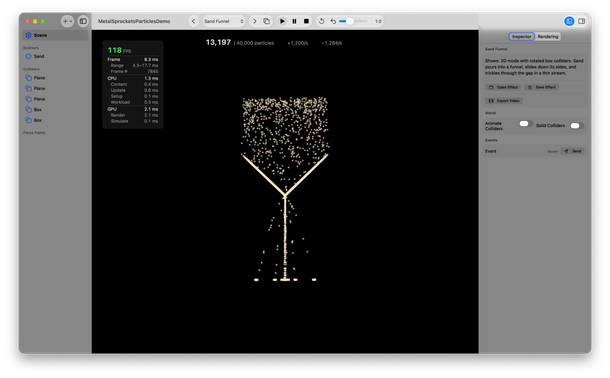Click the Events section label
This screenshot has height=378, width=610.
[491, 140]
